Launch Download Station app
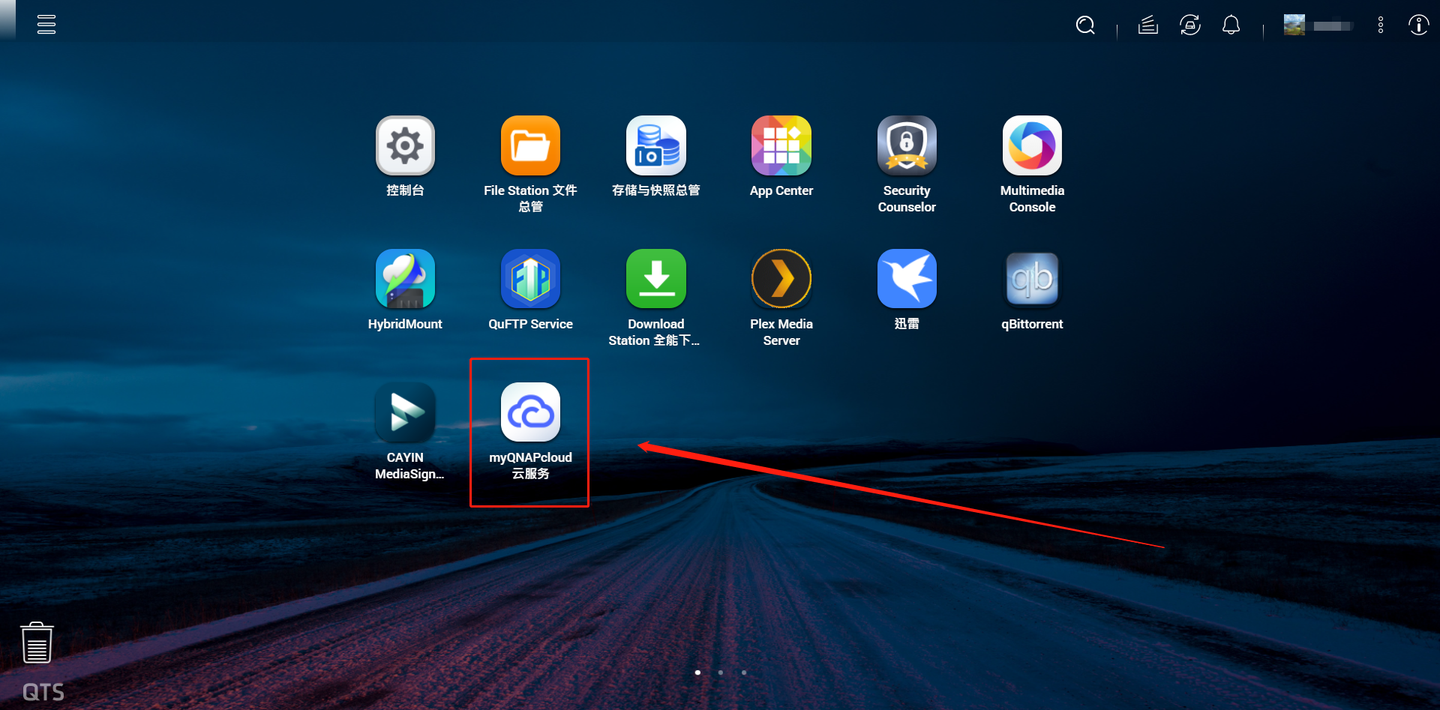 tap(656, 279)
